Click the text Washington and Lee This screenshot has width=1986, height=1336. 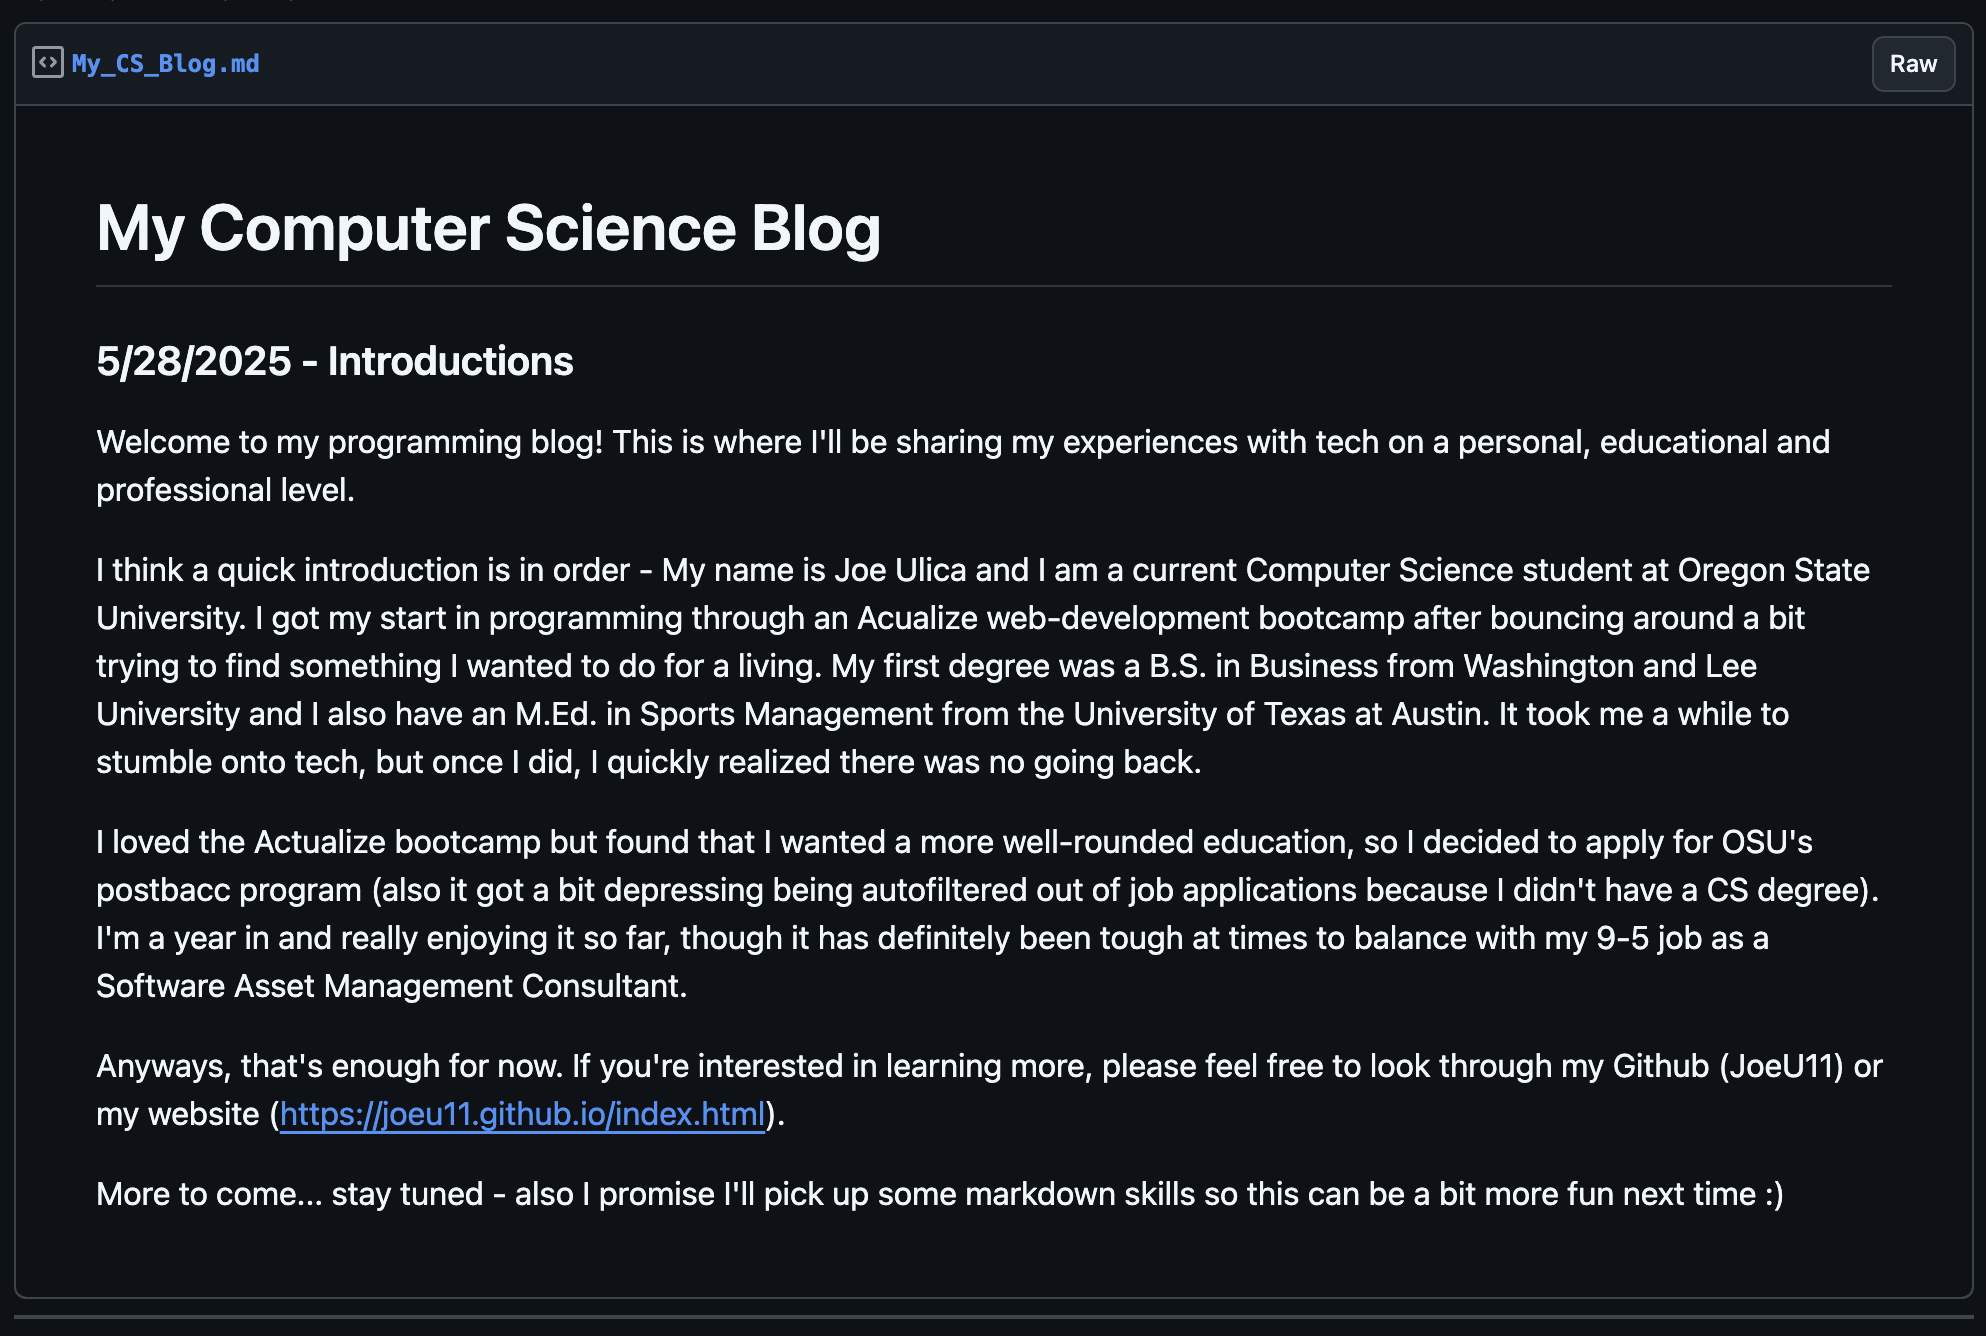(1610, 666)
